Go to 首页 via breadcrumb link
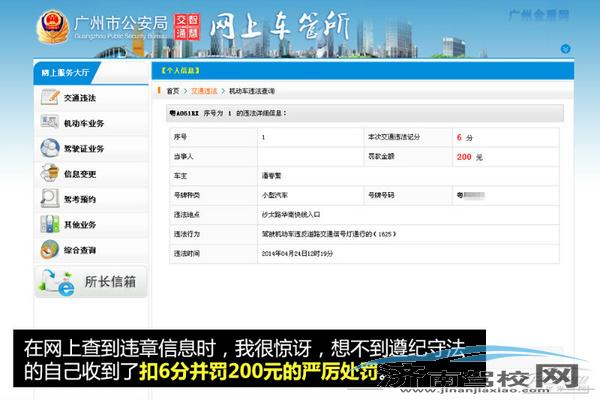600x400 pixels. (x=174, y=90)
